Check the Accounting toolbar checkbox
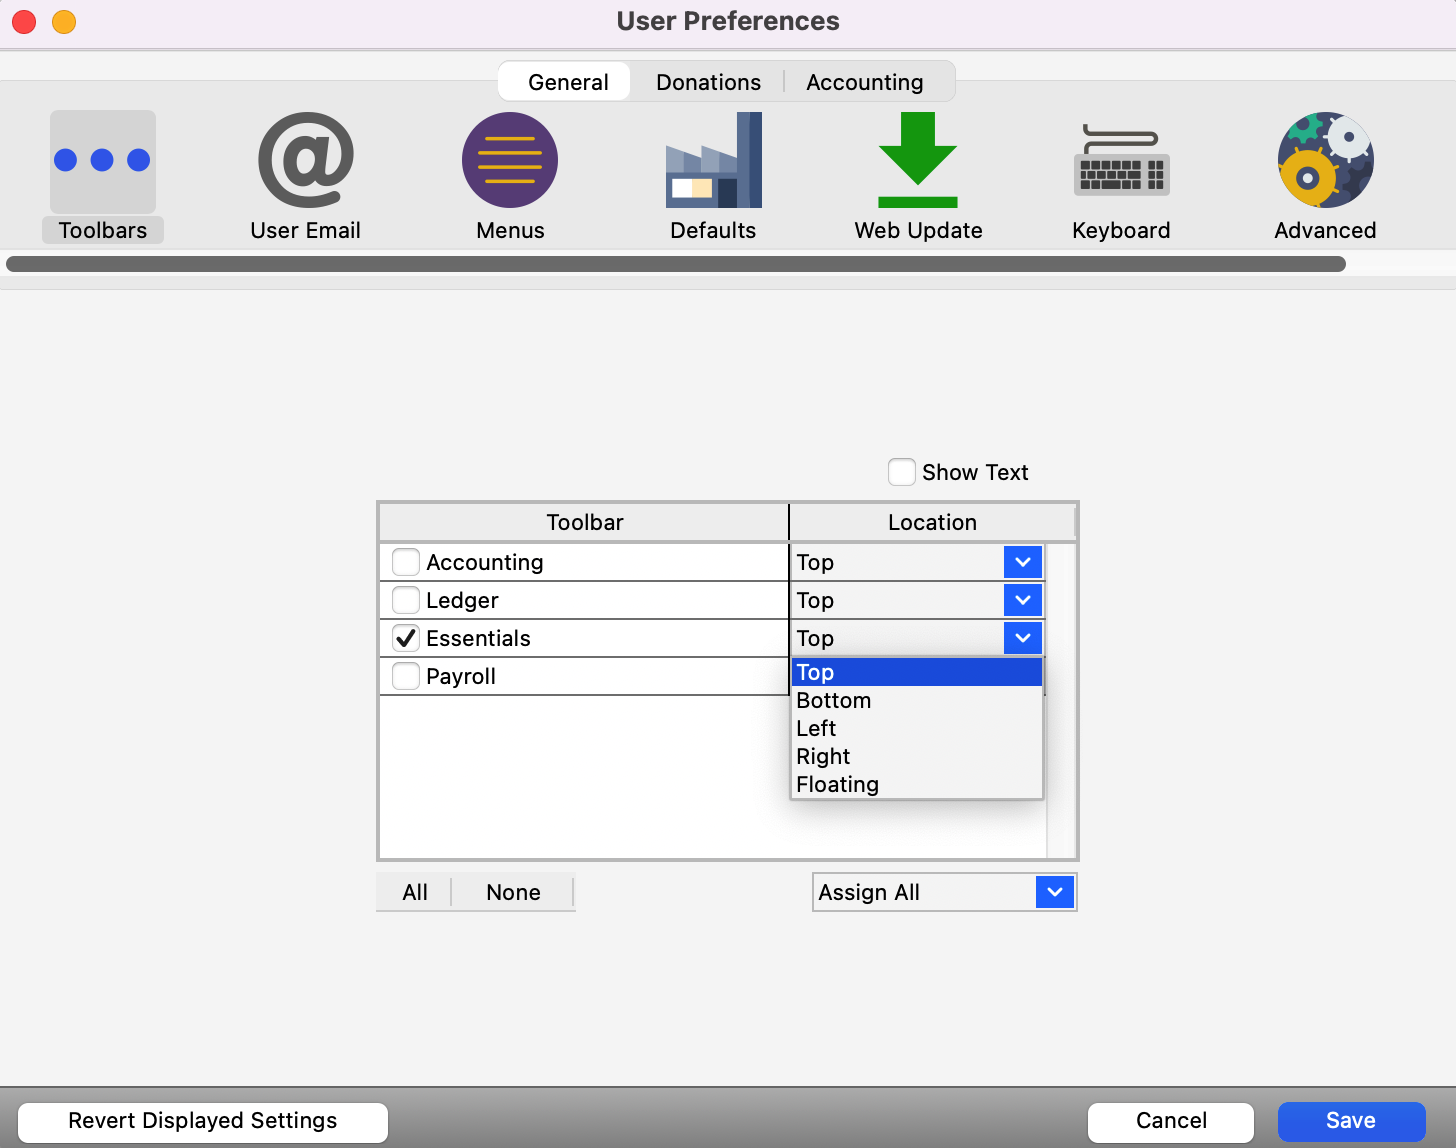1456x1148 pixels. coord(406,562)
